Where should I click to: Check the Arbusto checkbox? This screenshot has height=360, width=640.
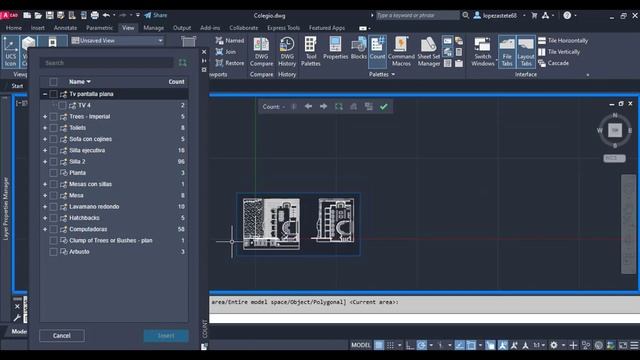tap(53, 252)
